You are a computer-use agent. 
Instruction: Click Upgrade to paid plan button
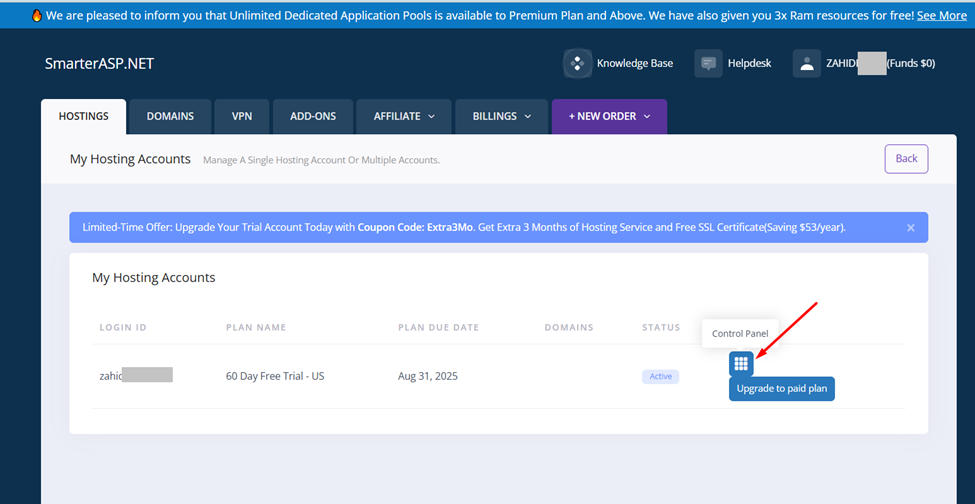(x=782, y=388)
